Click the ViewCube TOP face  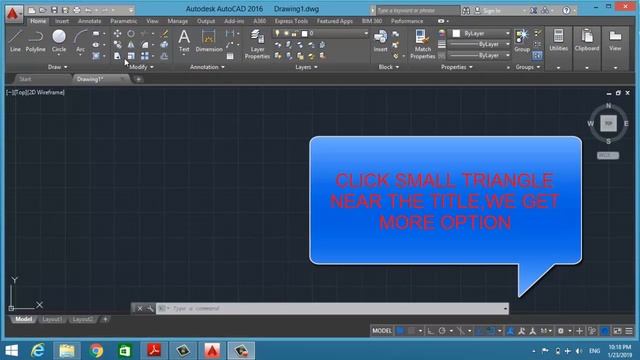[x=608, y=123]
